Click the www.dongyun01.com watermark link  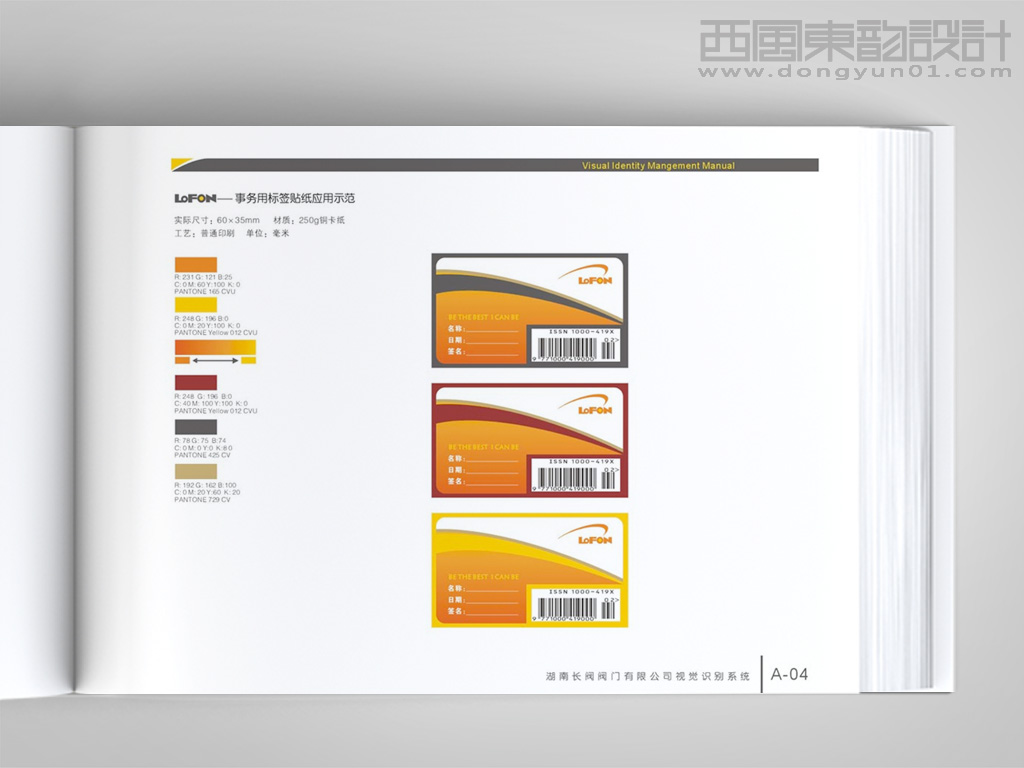coord(852,73)
